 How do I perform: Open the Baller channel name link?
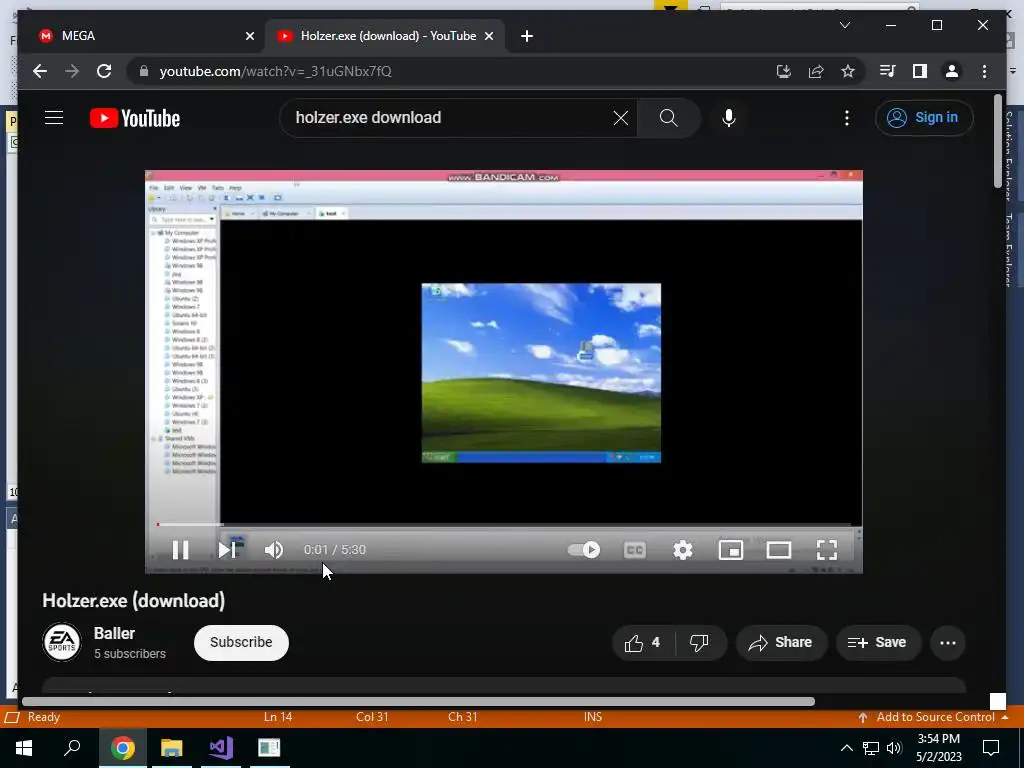tap(114, 633)
